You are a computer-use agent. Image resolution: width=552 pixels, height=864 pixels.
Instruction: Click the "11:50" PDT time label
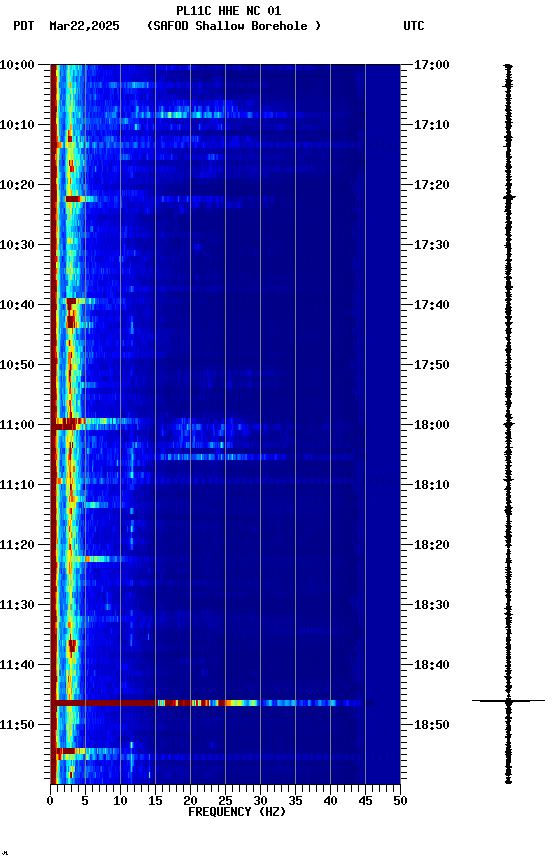[x=17, y=726]
